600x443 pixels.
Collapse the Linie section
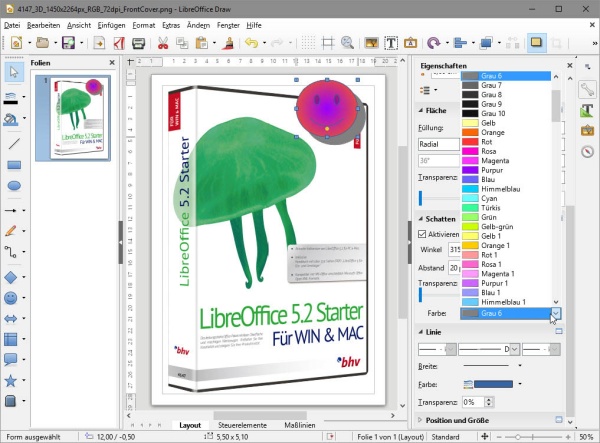(x=421, y=332)
